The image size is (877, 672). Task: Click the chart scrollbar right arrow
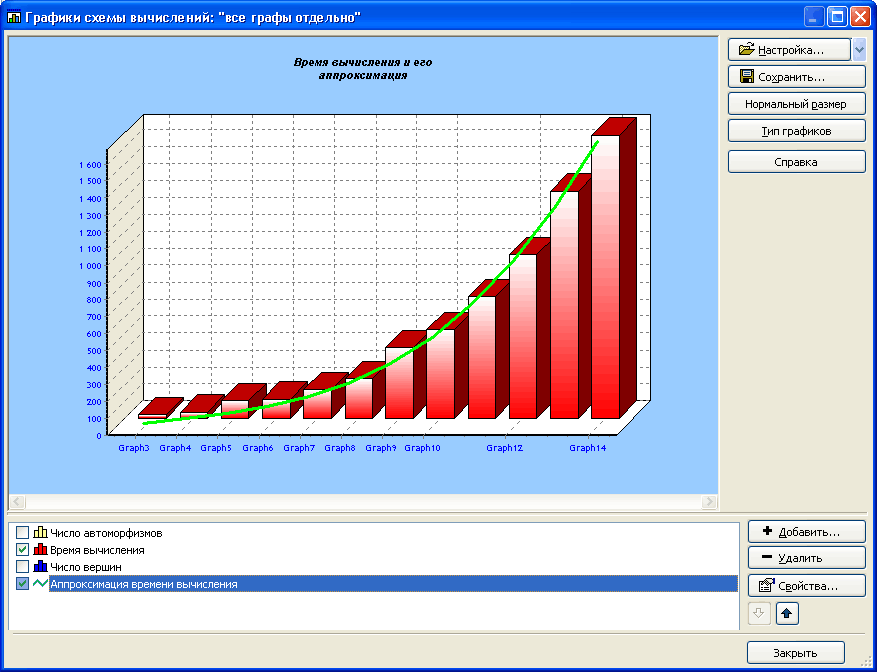[709, 502]
